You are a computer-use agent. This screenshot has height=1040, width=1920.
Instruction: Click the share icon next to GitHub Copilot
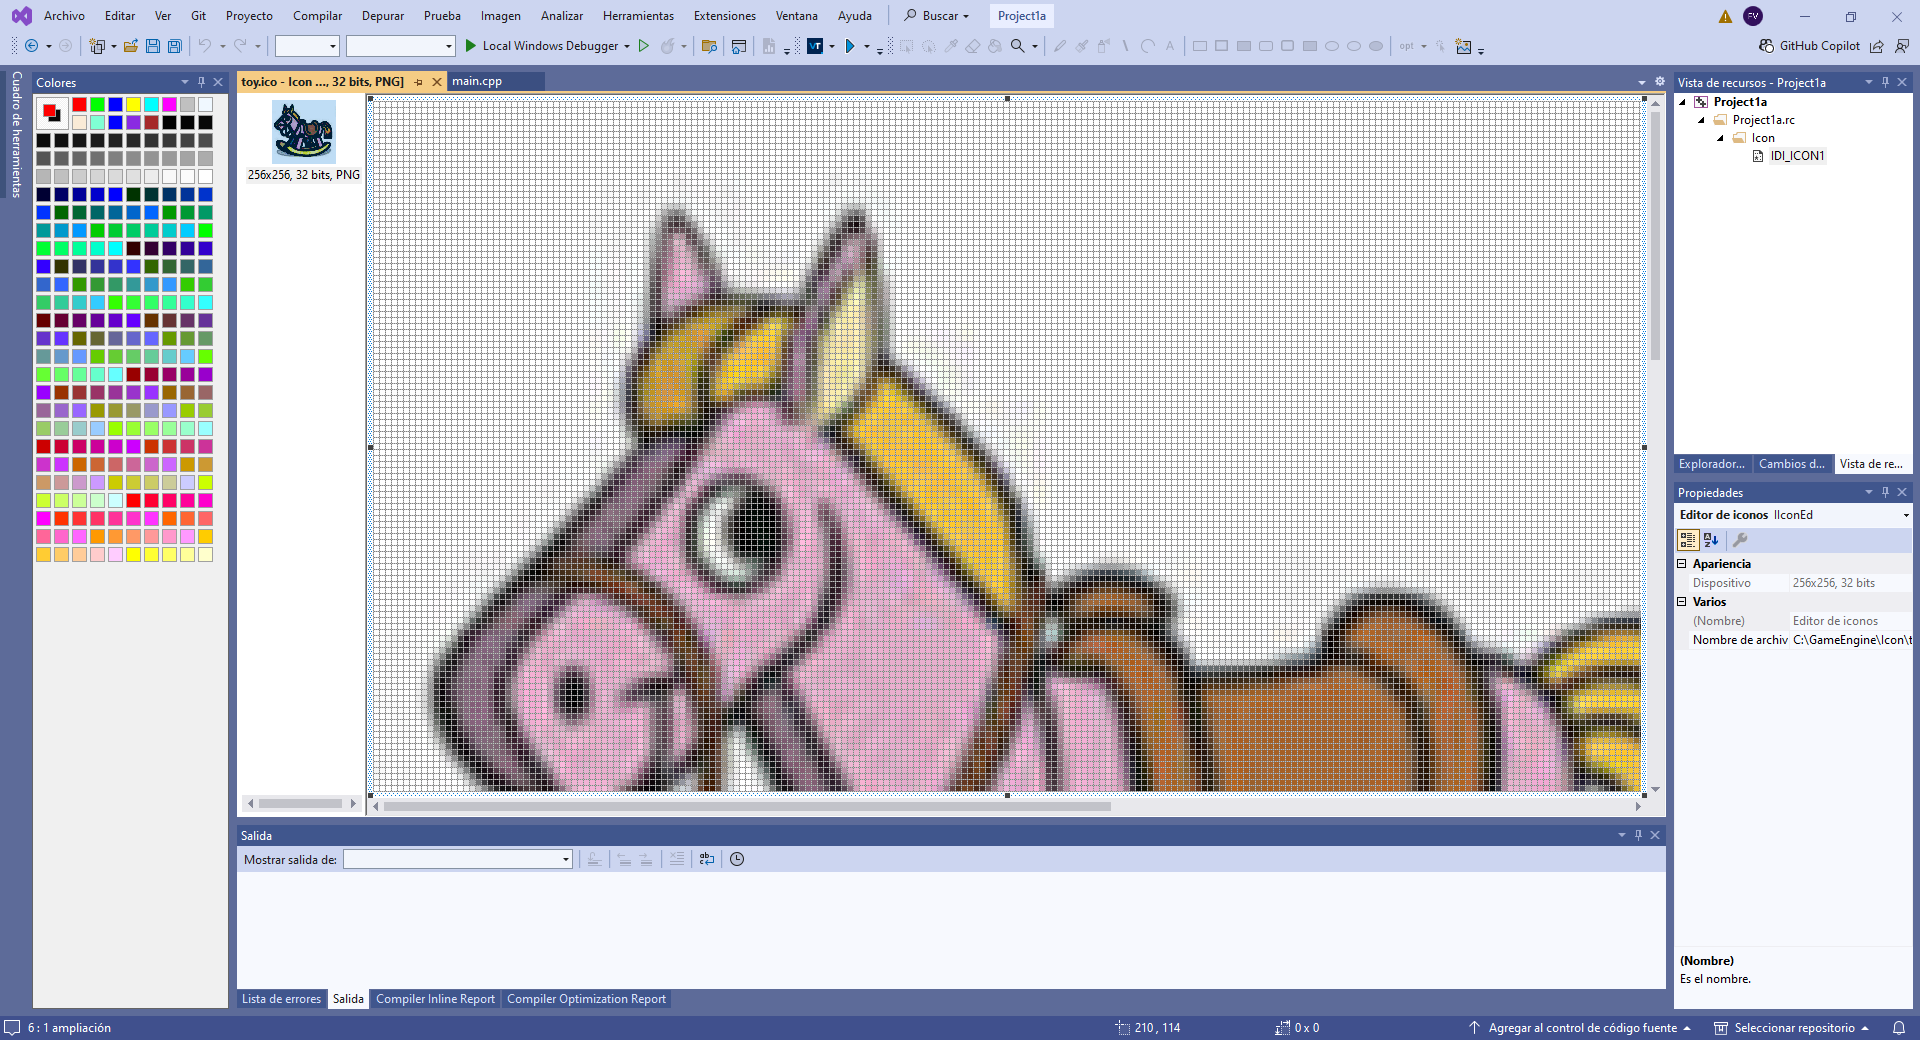pyautogui.click(x=1877, y=46)
